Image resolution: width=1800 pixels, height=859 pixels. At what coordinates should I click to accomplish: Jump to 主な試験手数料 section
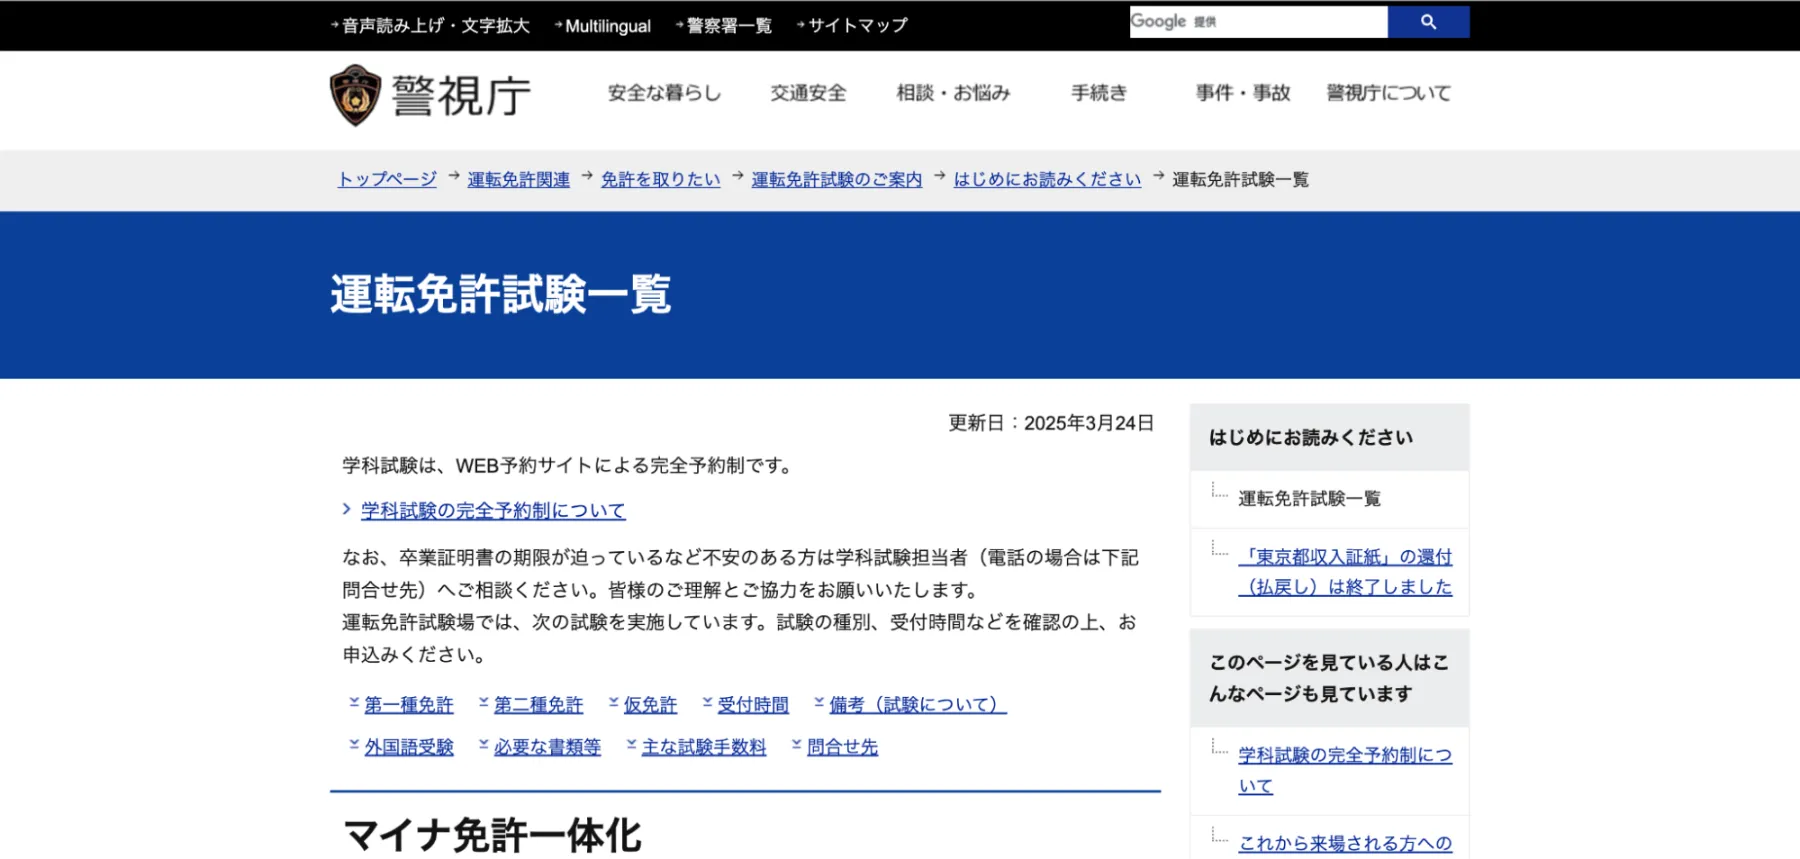(704, 747)
